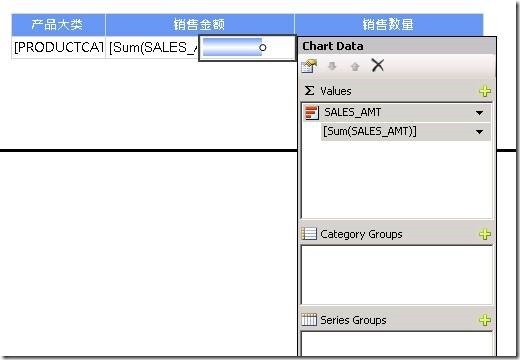Click the Sigma icon beside Values
520x360 pixels.
(309, 91)
